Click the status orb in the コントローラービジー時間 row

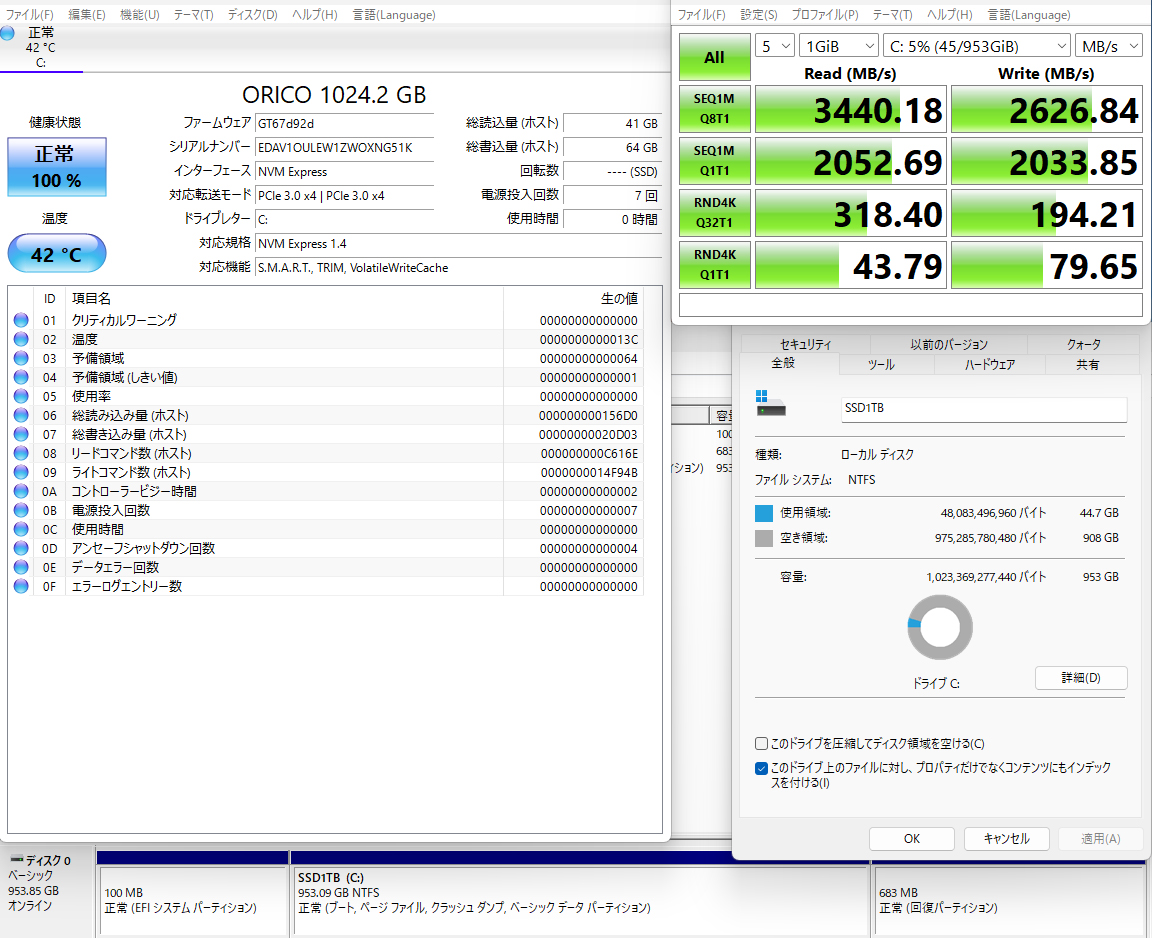21,491
